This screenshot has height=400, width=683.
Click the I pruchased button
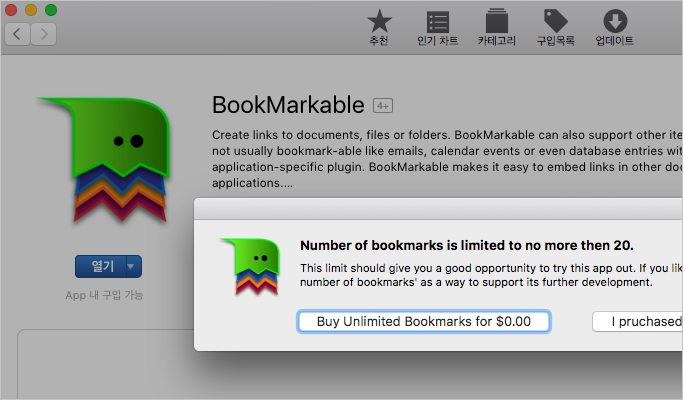pyautogui.click(x=638, y=322)
